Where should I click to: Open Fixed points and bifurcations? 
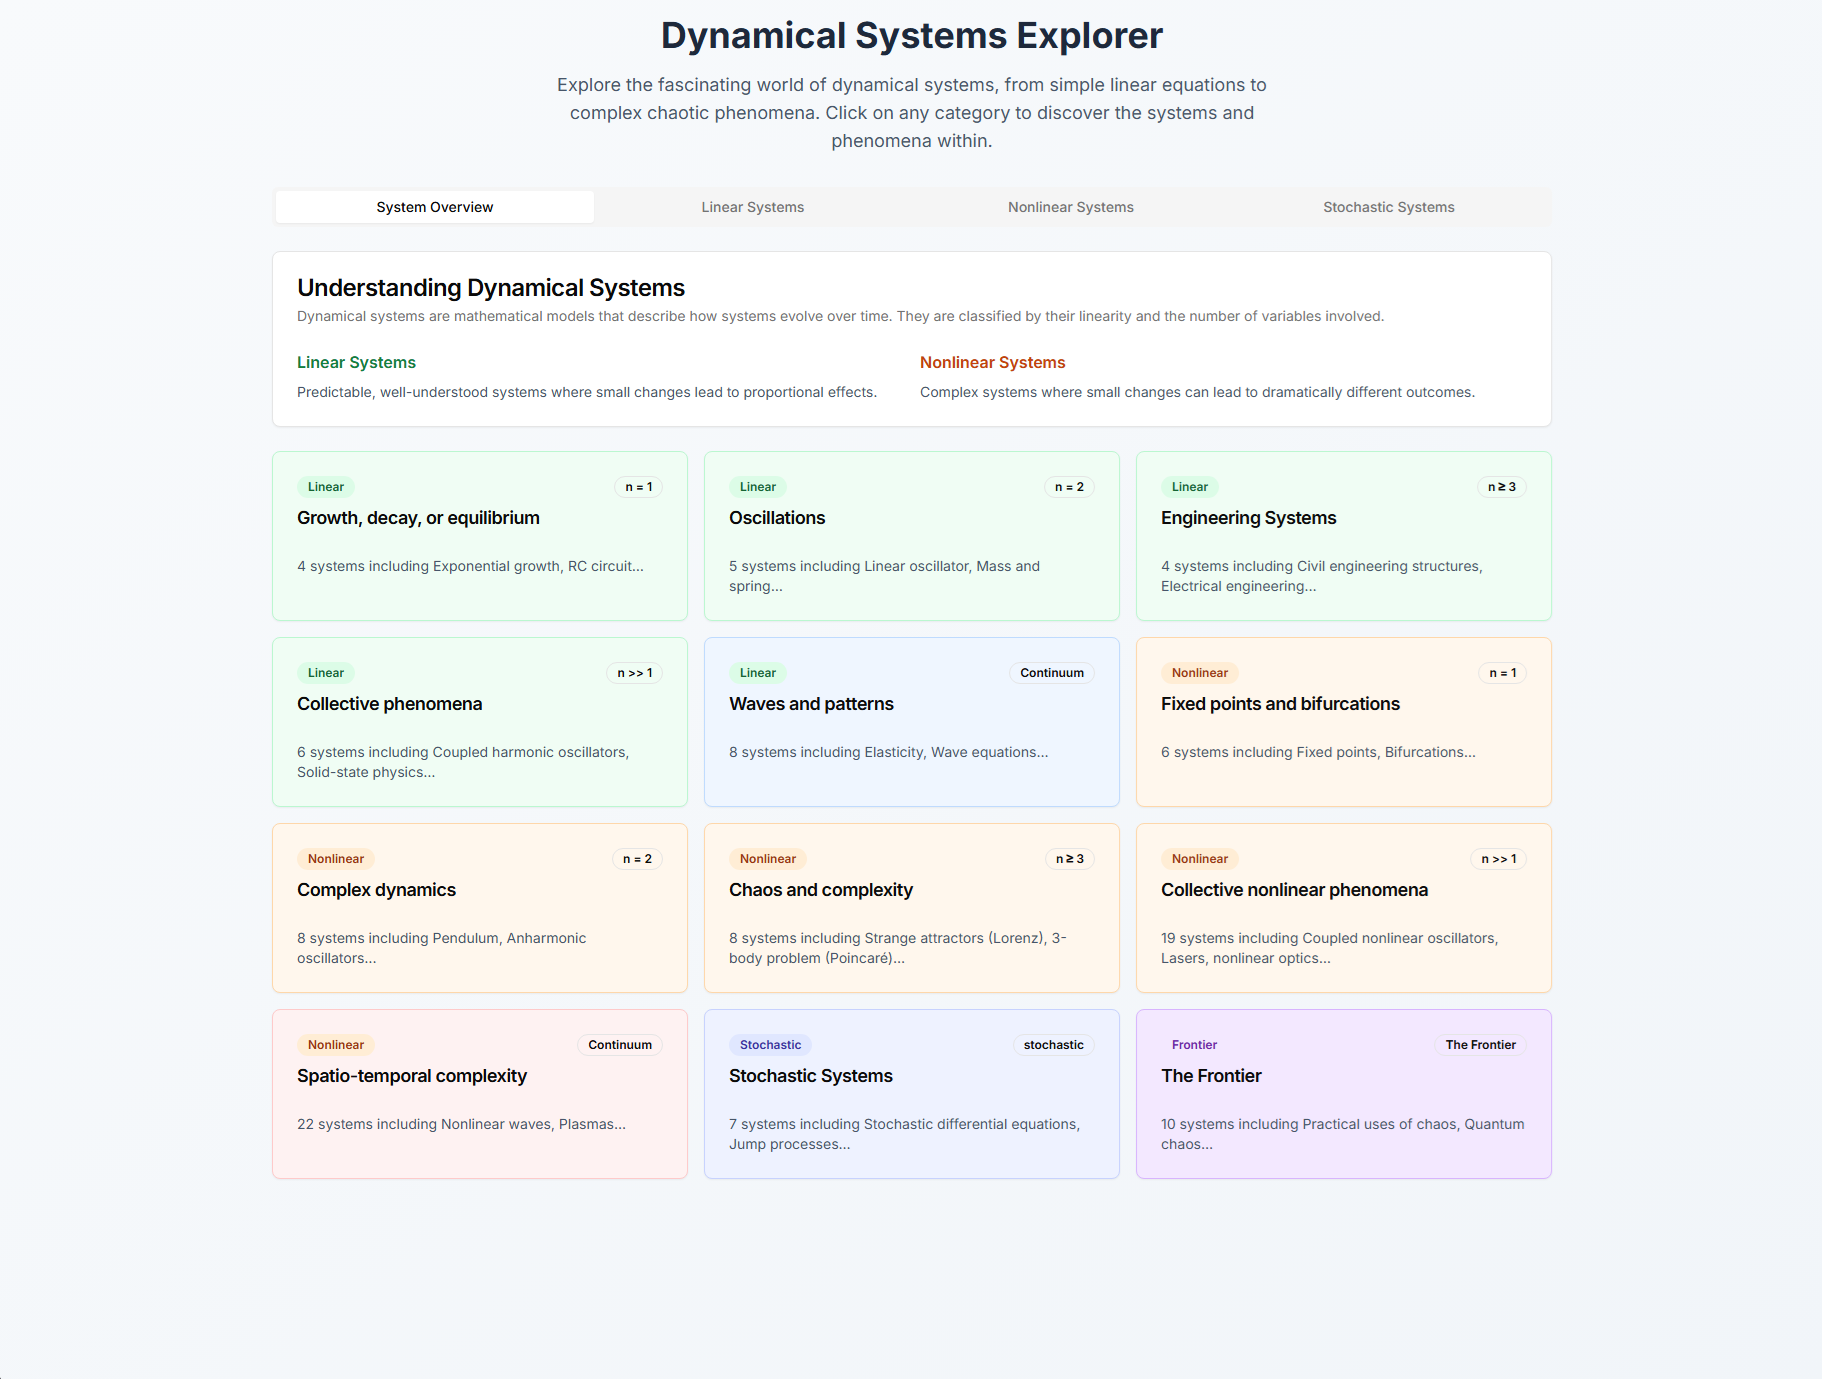click(x=1343, y=722)
